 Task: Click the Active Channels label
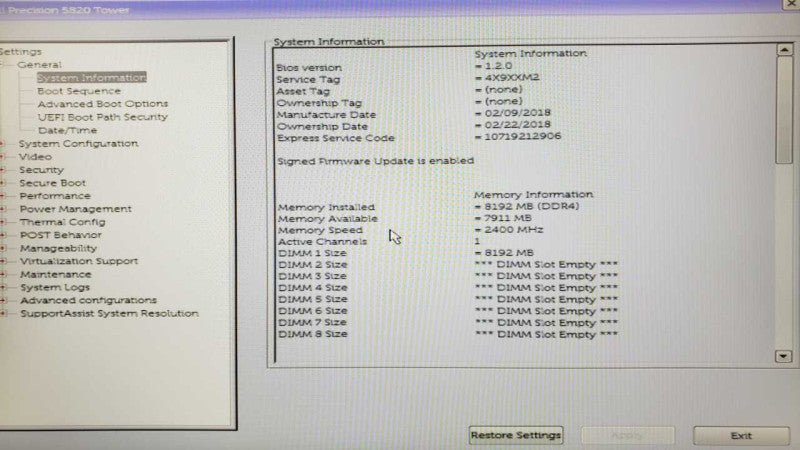pos(322,242)
